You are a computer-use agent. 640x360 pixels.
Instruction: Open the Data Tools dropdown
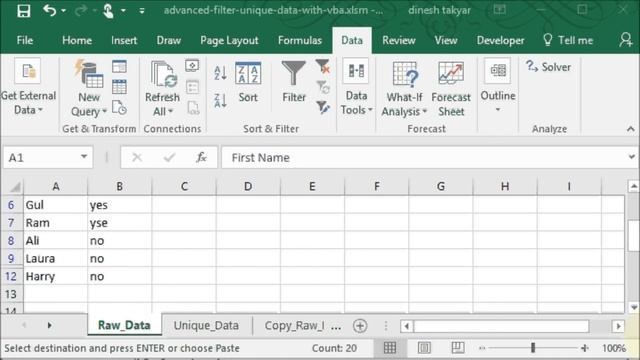pos(356,87)
